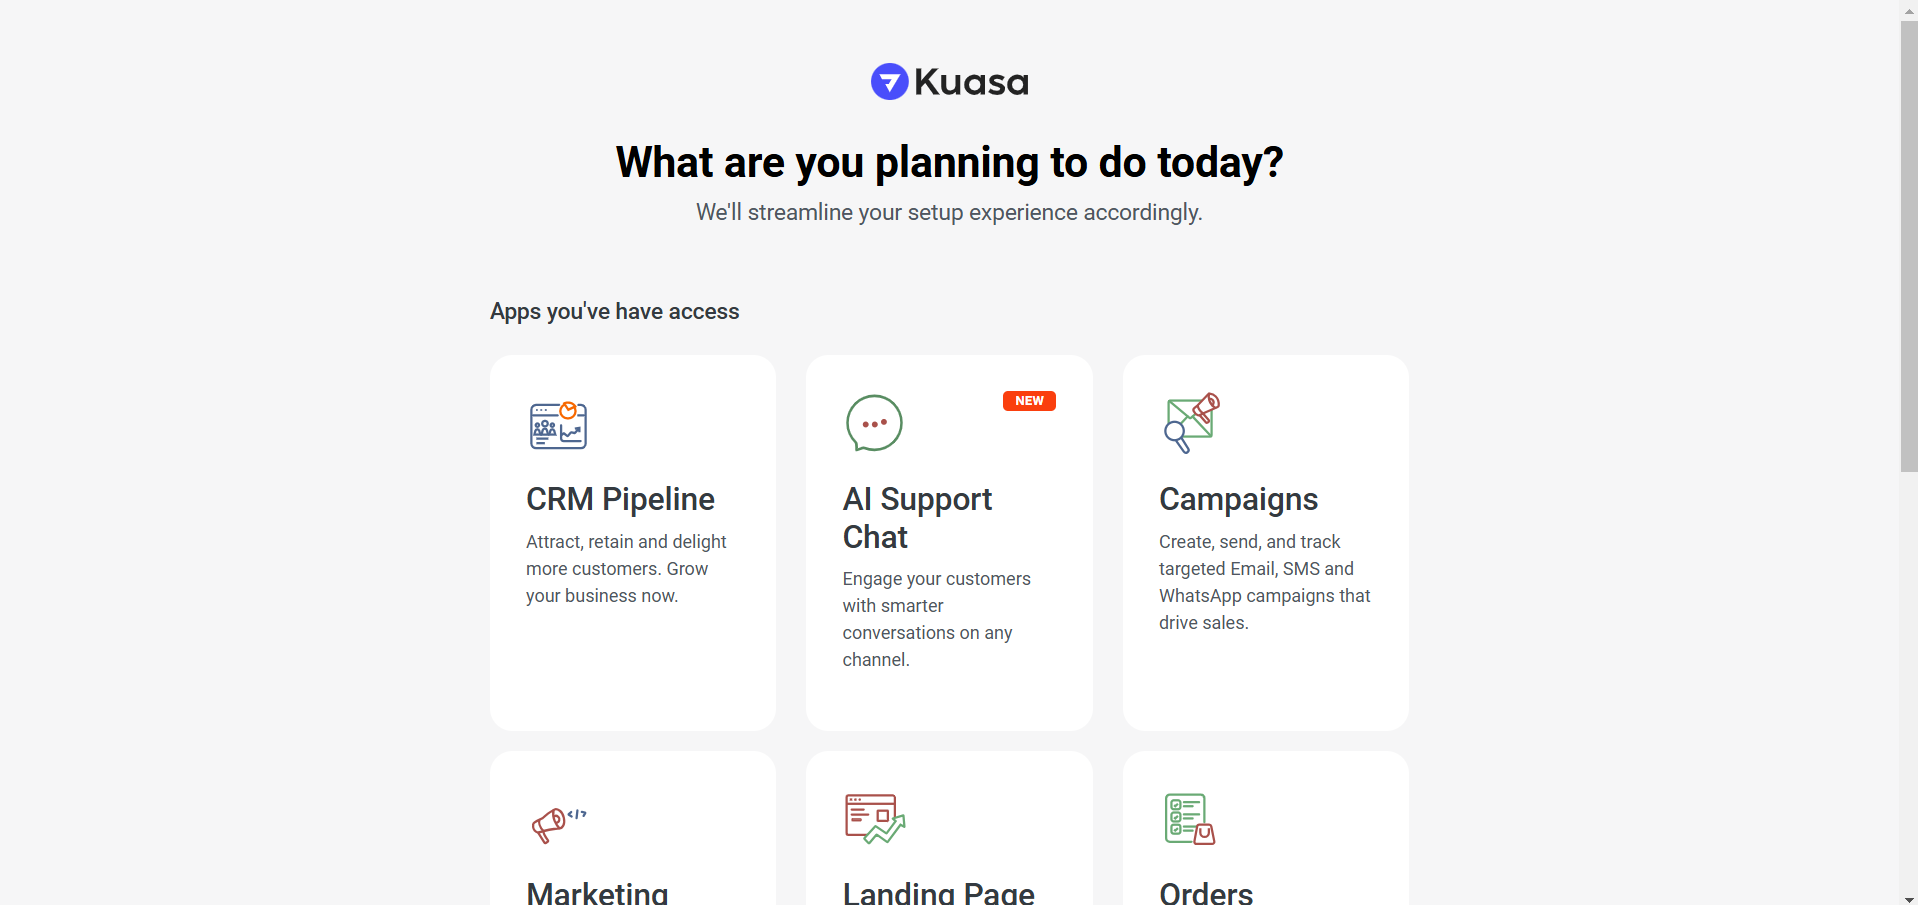Viewport: 1918px width, 905px height.
Task: Click the NEW badge on AI Support Chat
Action: tap(1029, 401)
